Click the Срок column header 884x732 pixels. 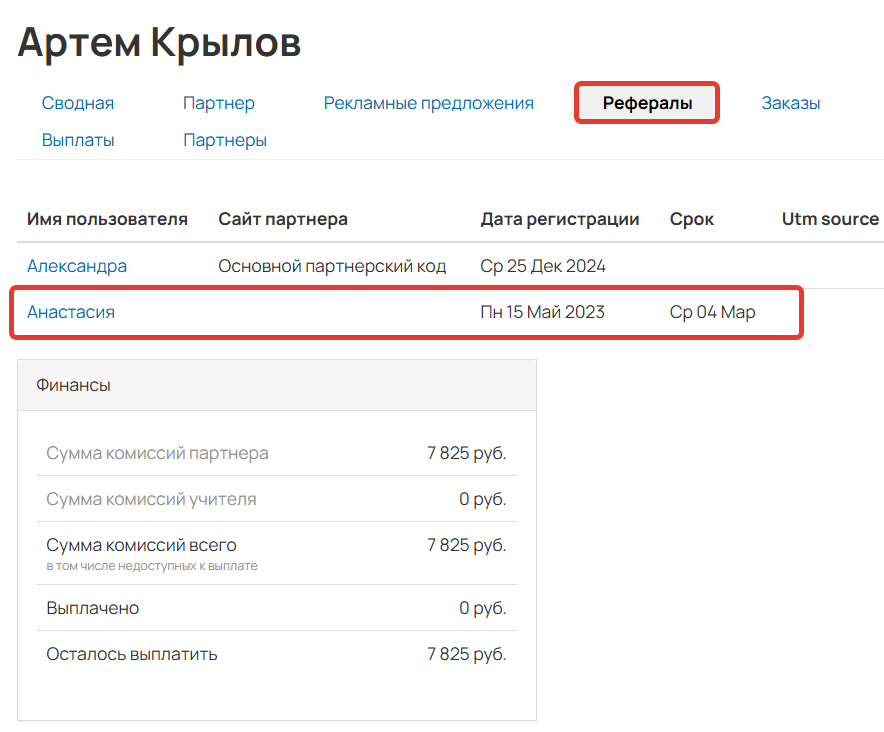(x=691, y=219)
